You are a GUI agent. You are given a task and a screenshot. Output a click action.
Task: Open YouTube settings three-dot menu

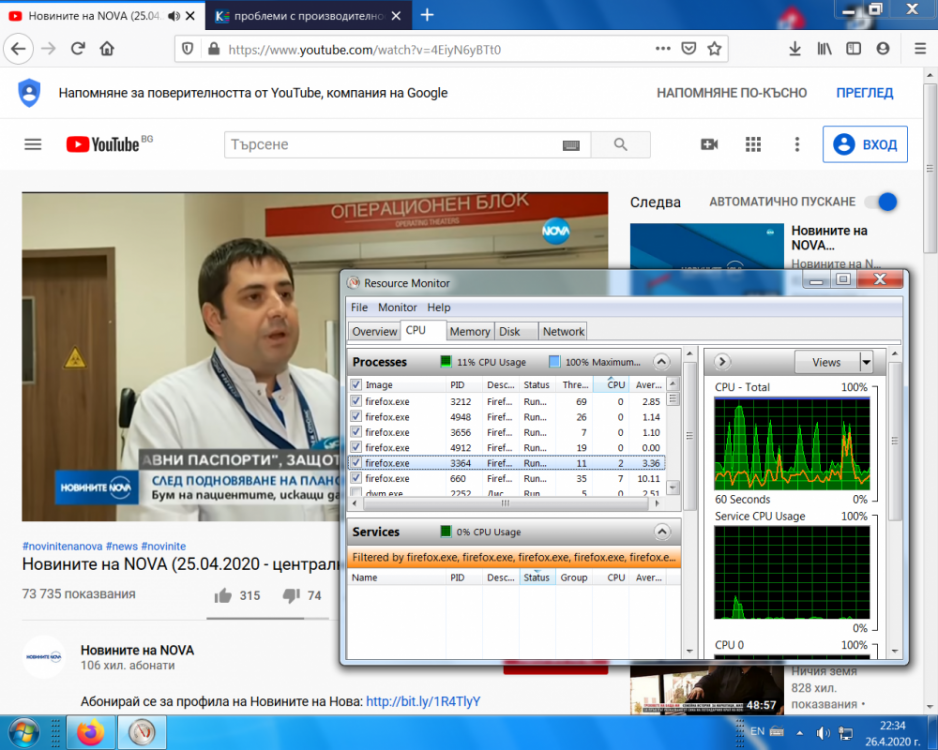(797, 144)
